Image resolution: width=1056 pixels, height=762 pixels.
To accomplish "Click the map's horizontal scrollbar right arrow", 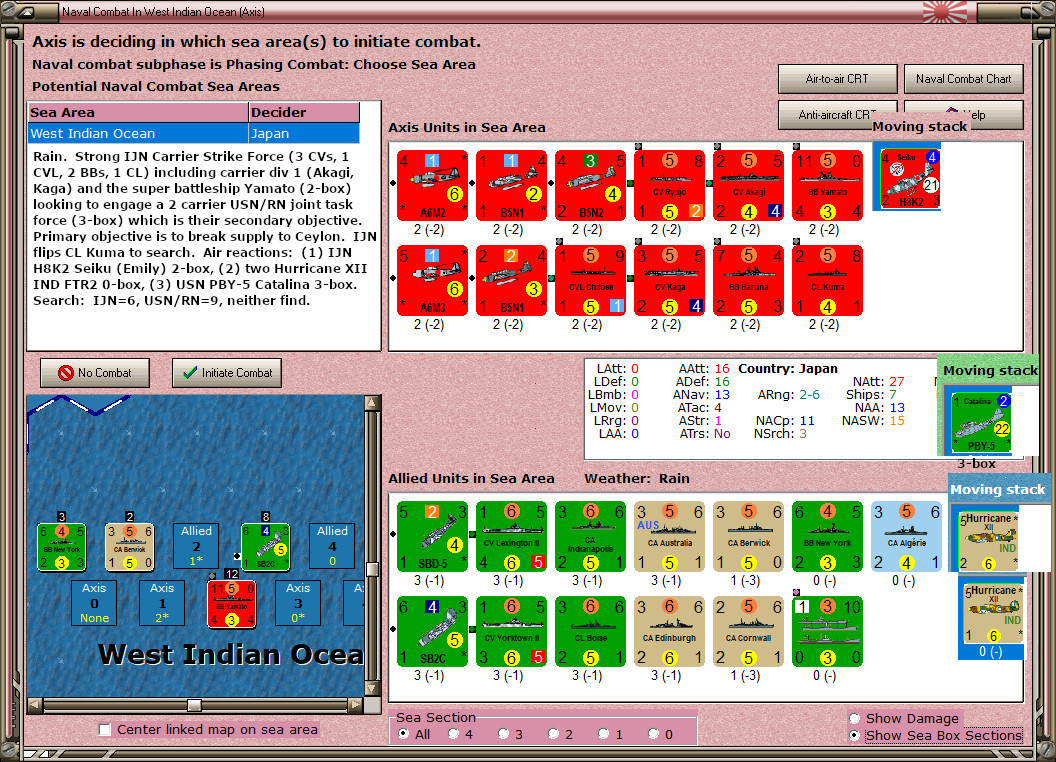I will [x=356, y=705].
